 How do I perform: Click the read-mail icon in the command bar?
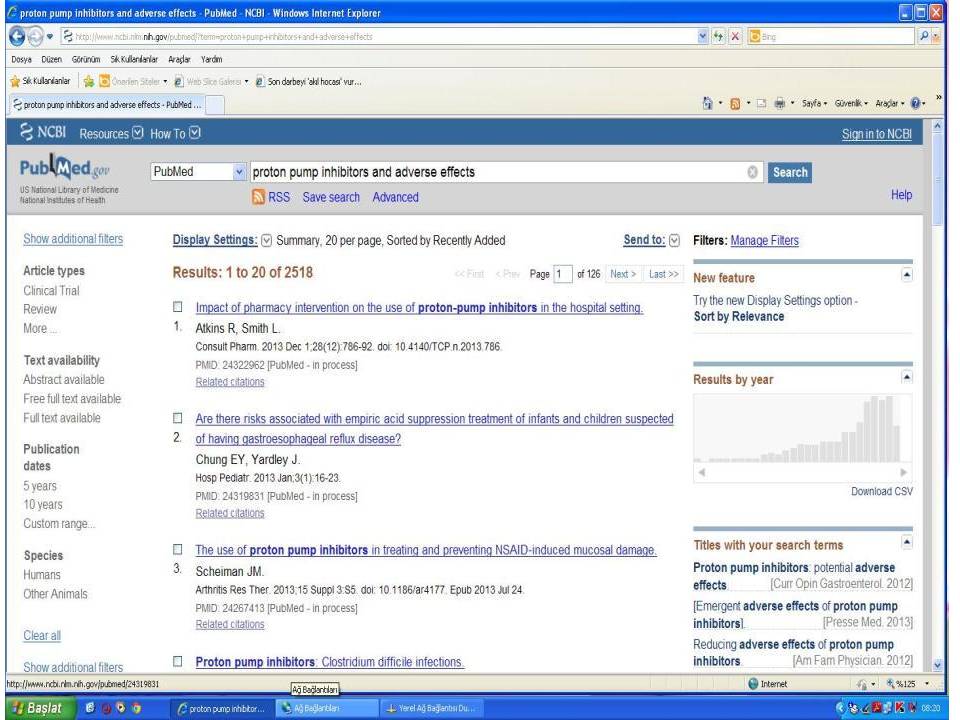click(x=761, y=103)
